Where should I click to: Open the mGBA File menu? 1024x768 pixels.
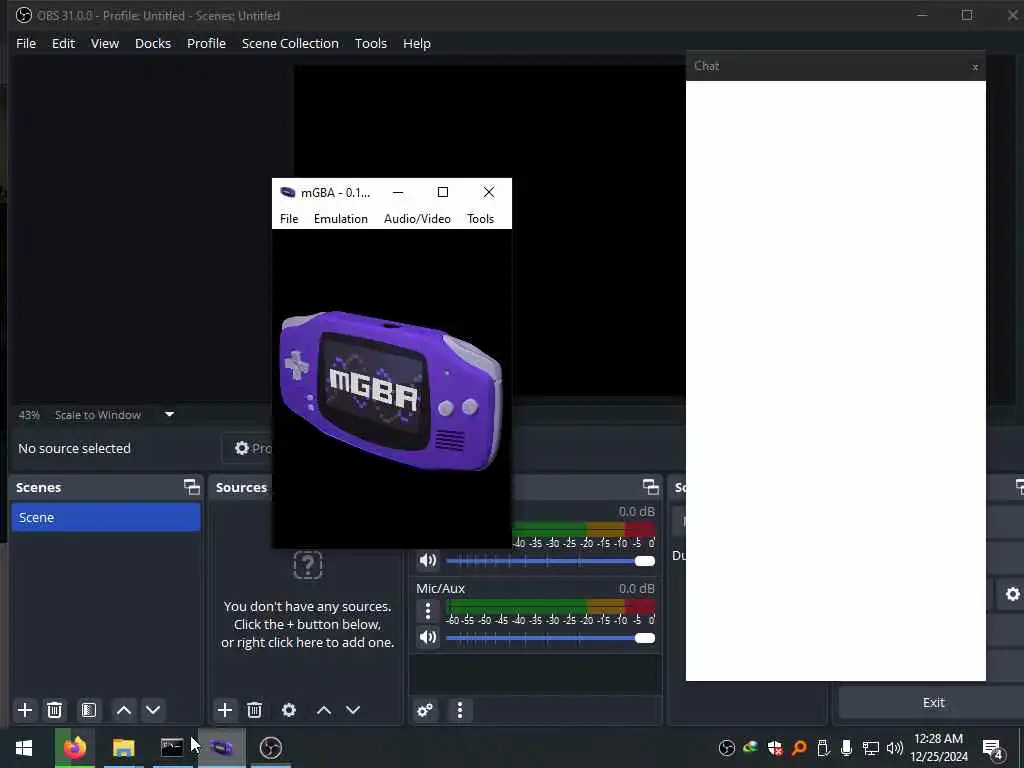coord(289,219)
